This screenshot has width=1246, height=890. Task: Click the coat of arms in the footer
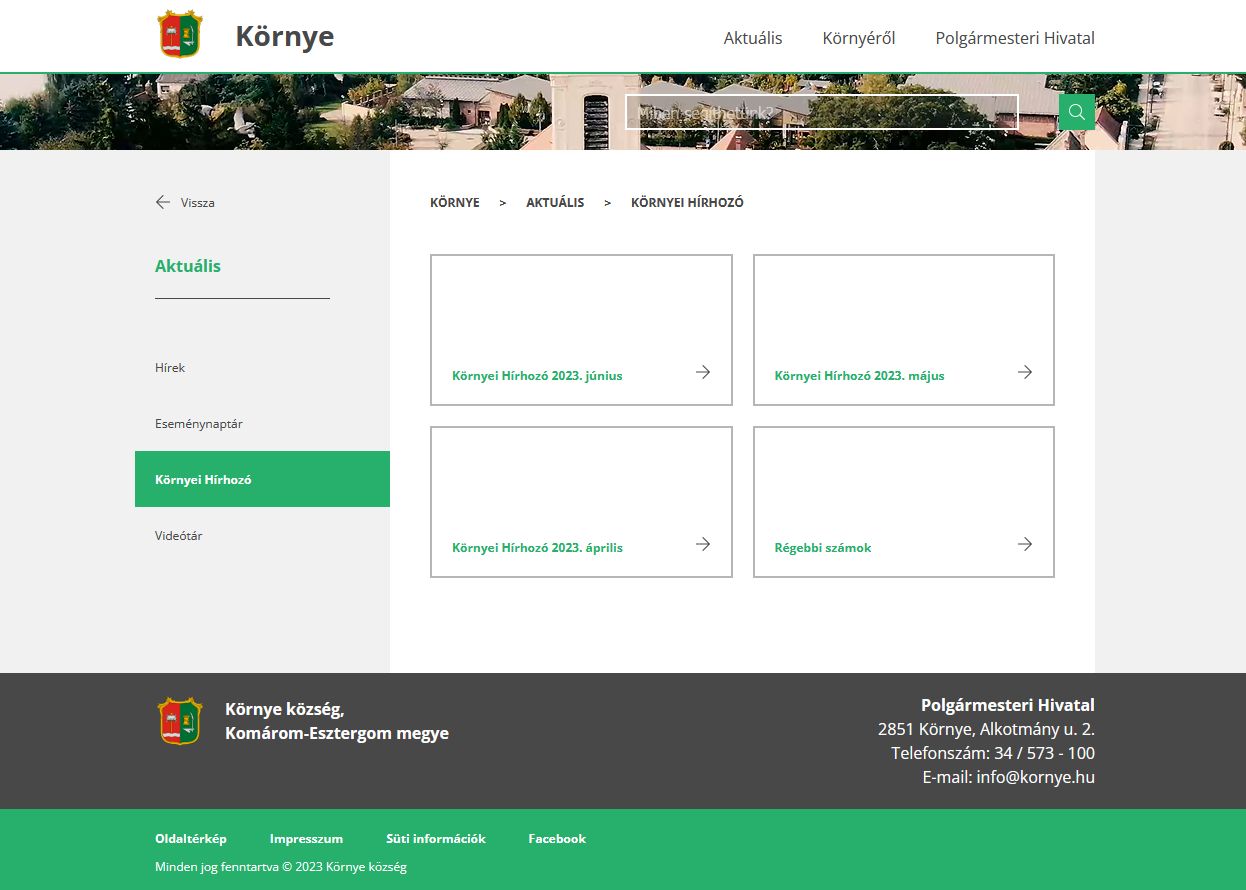(180, 721)
